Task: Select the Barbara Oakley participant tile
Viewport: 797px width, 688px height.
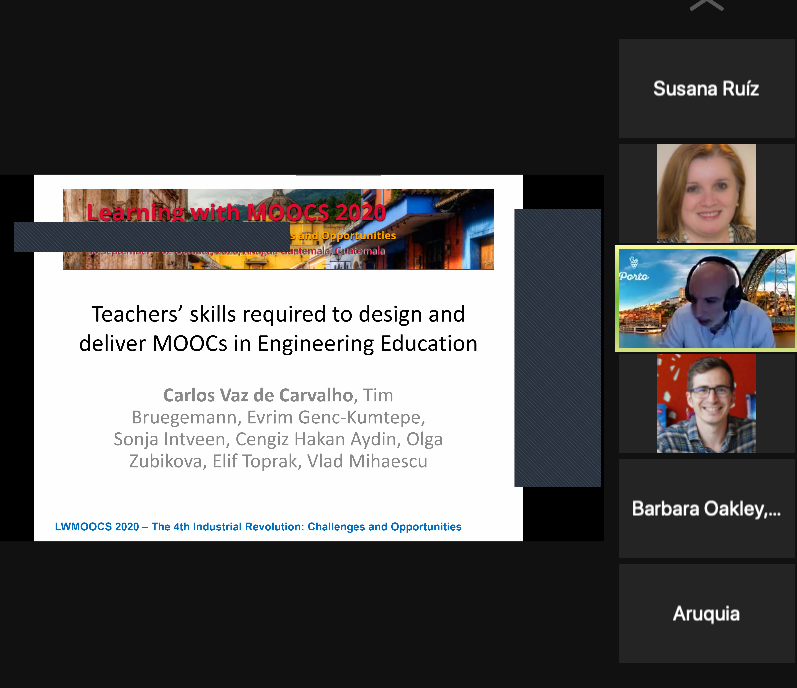Action: pyautogui.click(x=707, y=509)
